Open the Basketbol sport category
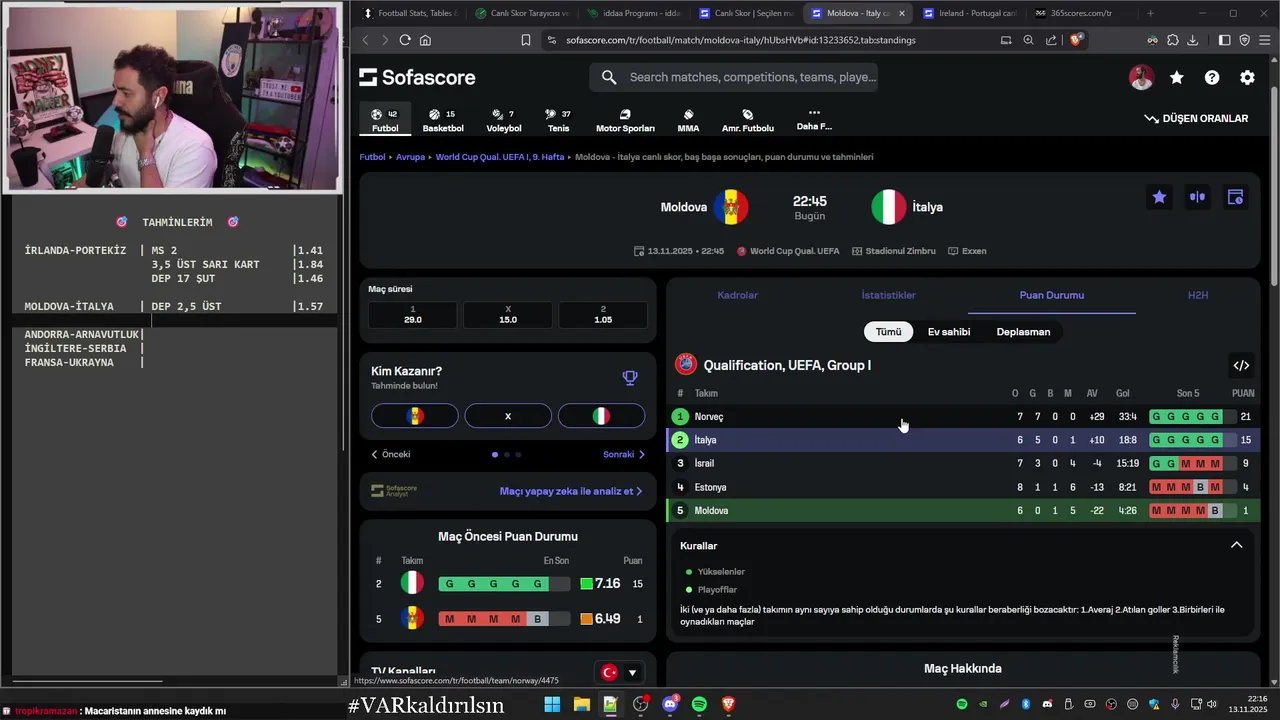1280x720 pixels. coord(443,120)
